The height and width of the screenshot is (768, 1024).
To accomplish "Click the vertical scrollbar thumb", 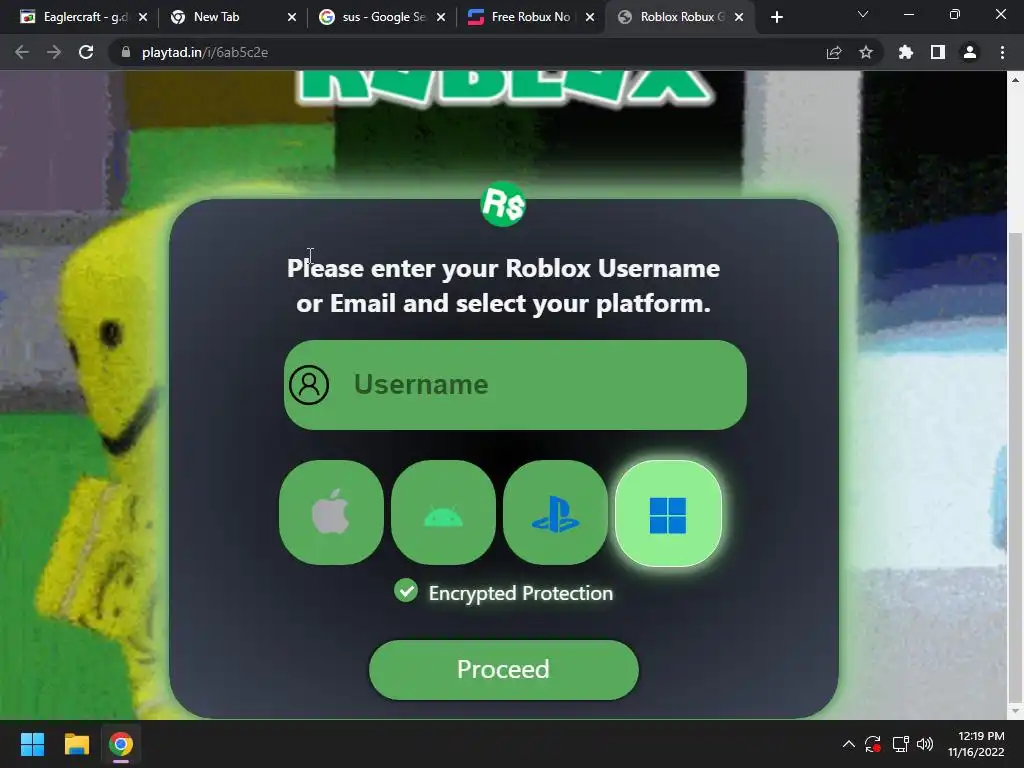I will 1015,466.
